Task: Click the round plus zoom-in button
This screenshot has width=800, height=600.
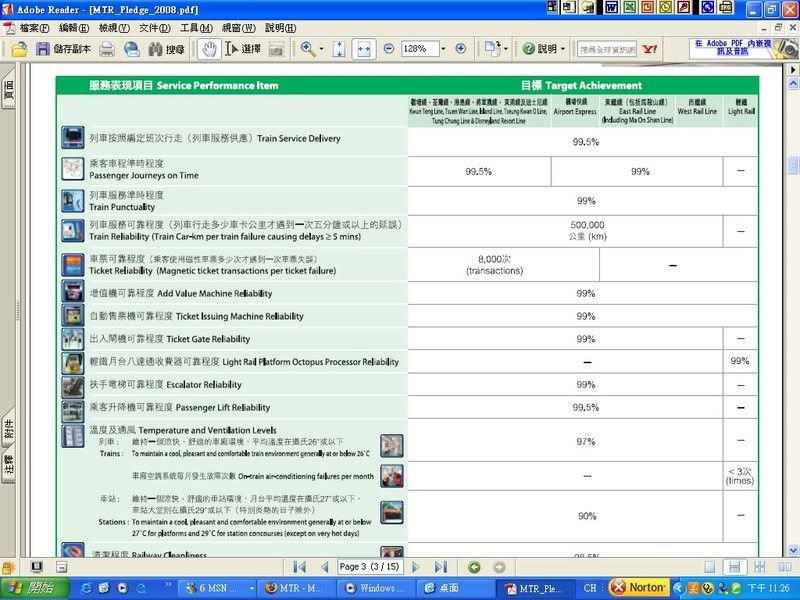Action: click(461, 48)
